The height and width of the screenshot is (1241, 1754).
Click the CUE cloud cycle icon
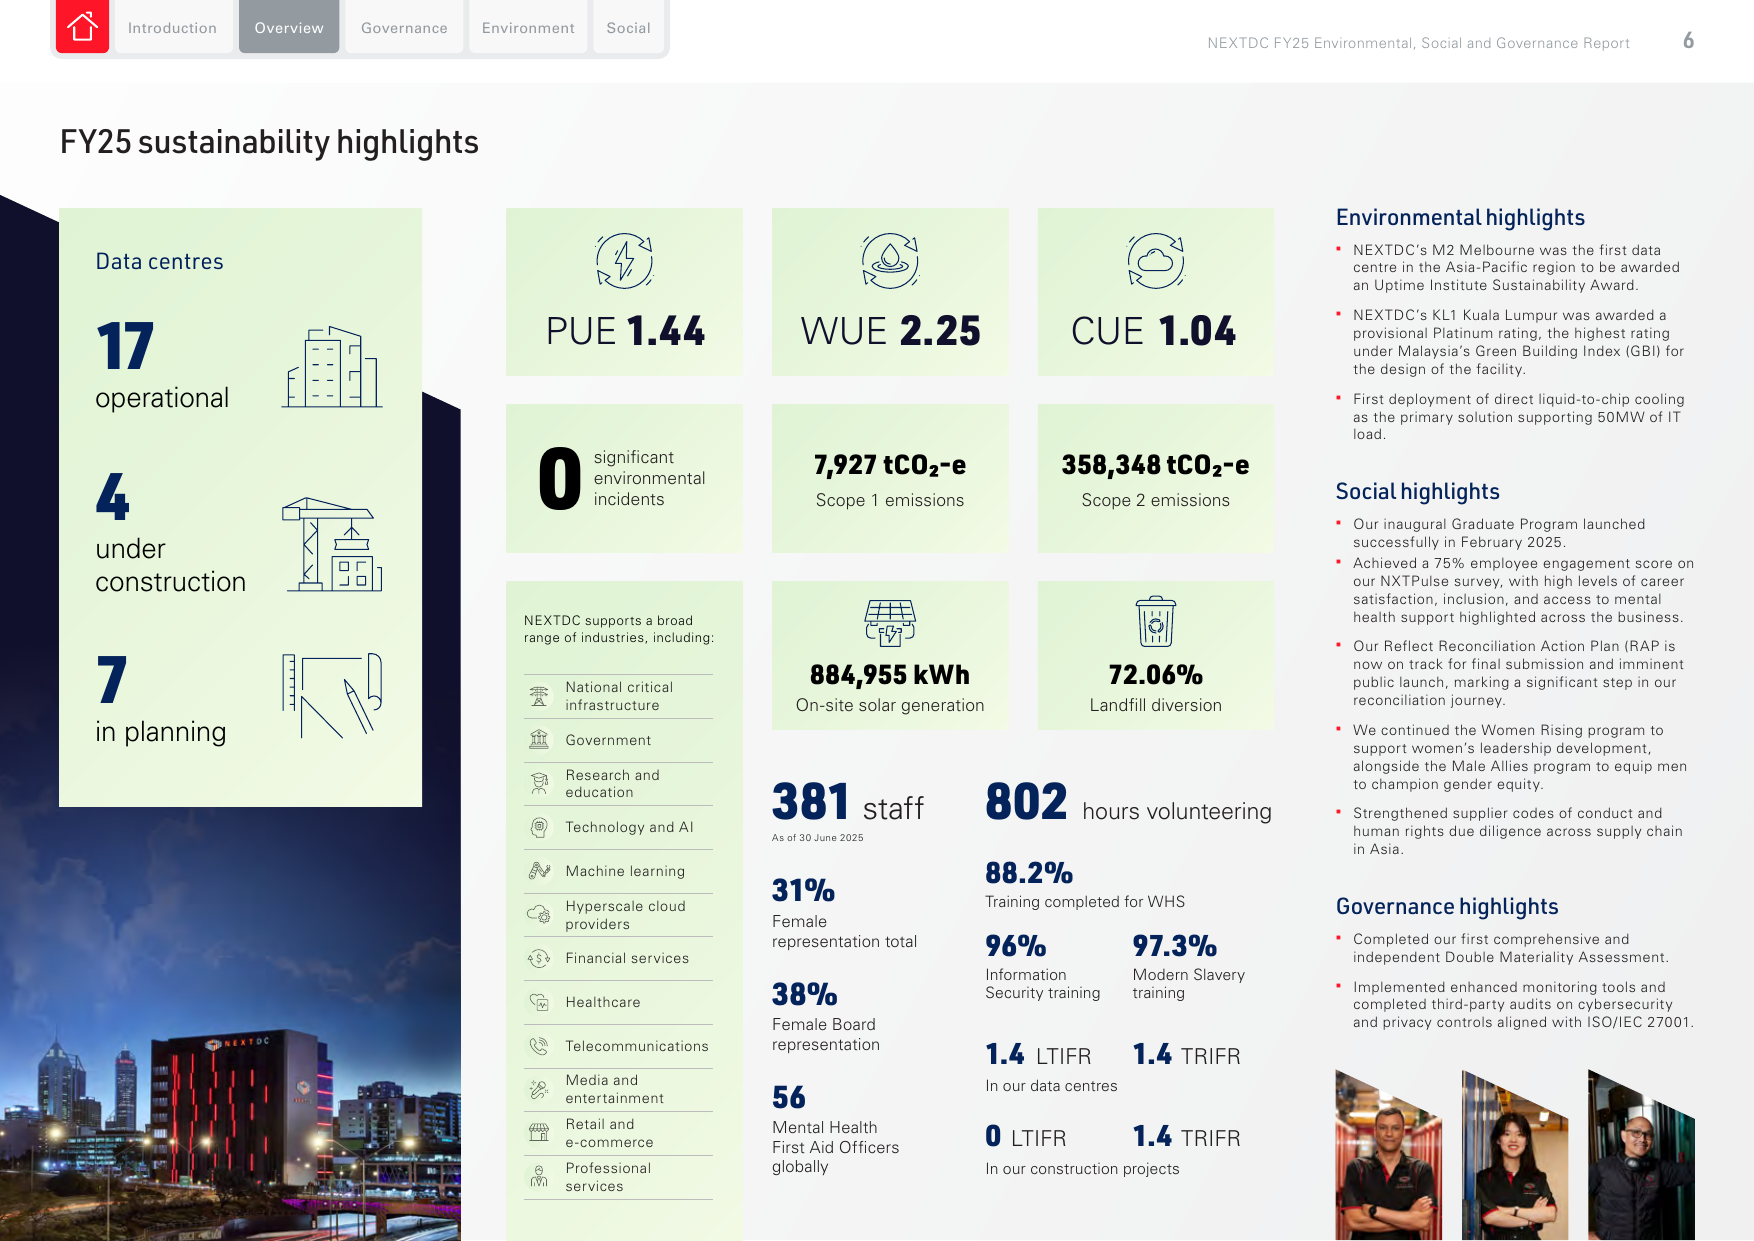1156,261
